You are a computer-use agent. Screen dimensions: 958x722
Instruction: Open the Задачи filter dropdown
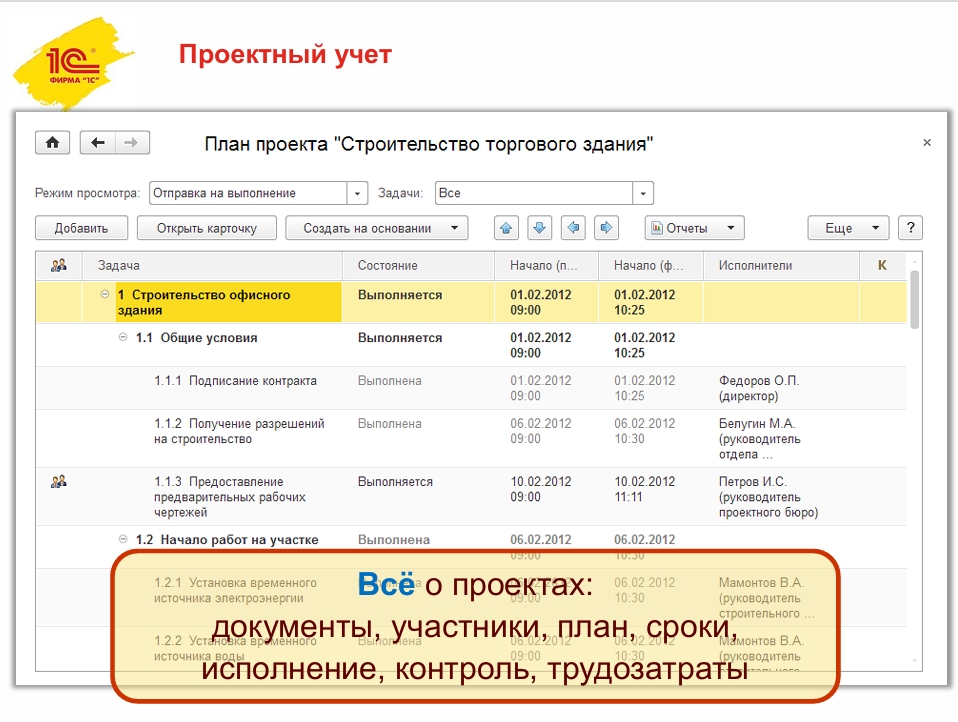coord(643,193)
